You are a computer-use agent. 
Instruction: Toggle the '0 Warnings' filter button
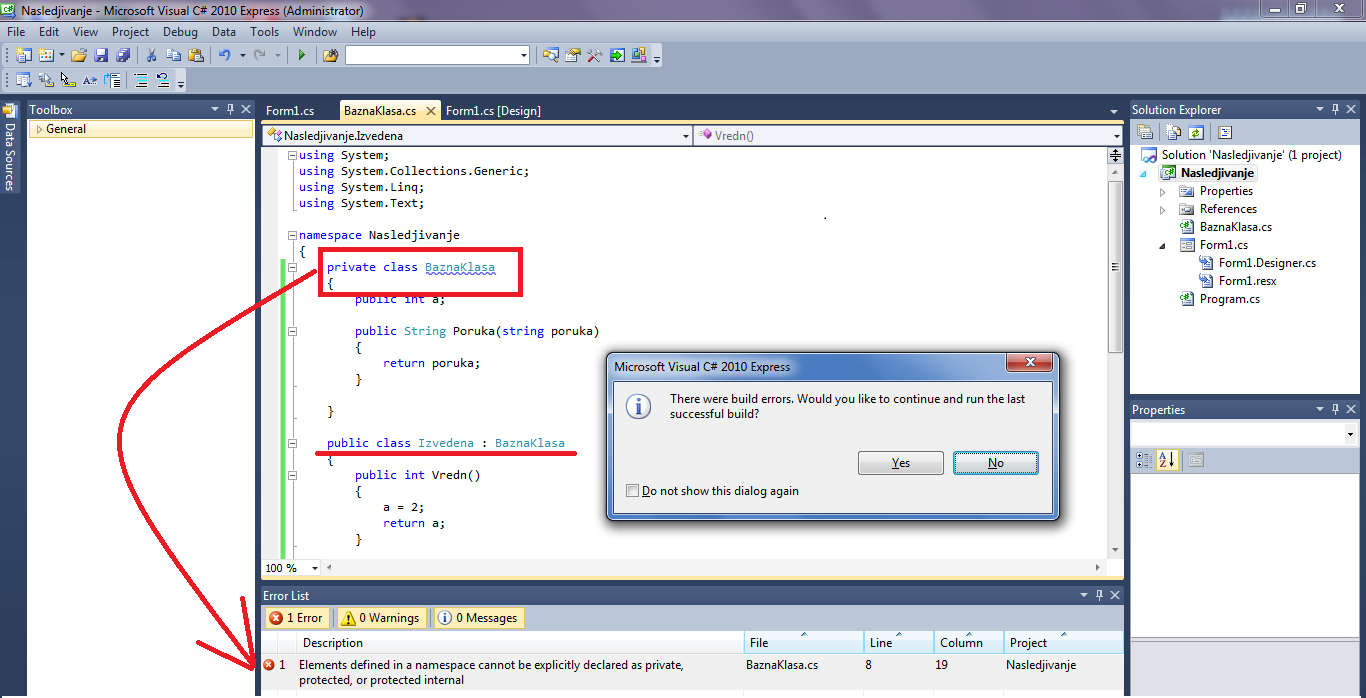[381, 618]
